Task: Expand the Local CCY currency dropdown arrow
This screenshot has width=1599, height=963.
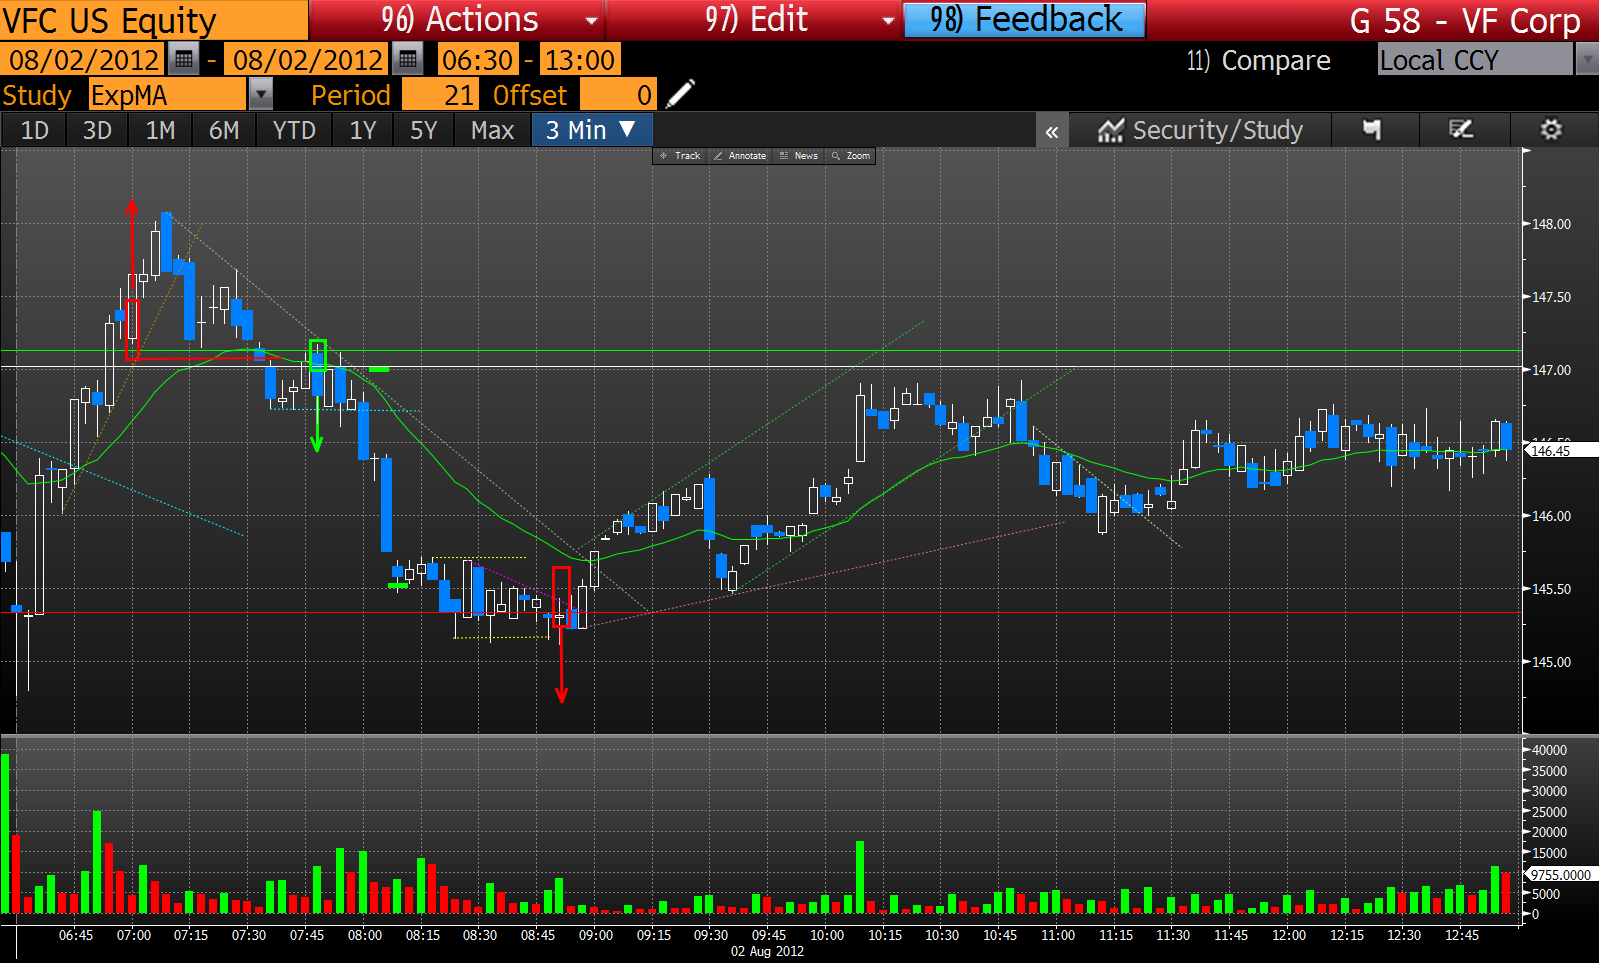Action: point(1587,60)
